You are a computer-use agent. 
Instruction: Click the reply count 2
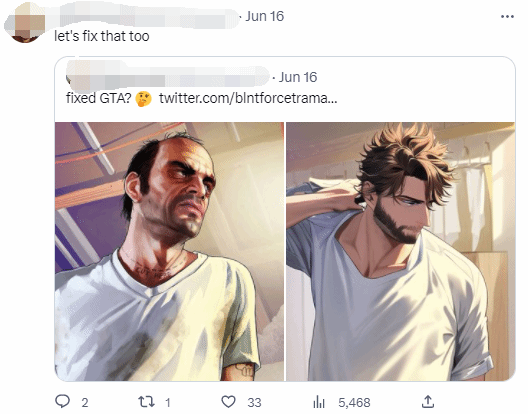[85, 403]
